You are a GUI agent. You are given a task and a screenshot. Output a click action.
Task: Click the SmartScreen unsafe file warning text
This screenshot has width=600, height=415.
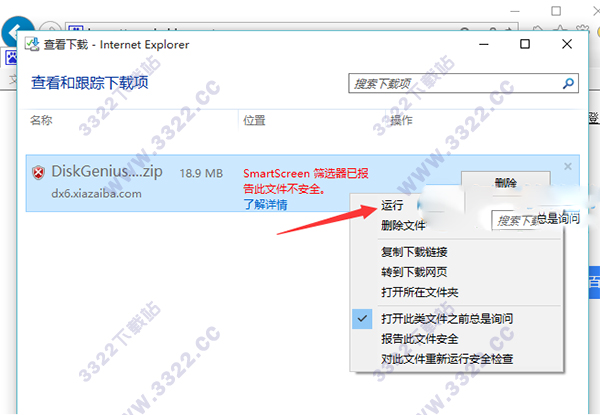point(306,181)
